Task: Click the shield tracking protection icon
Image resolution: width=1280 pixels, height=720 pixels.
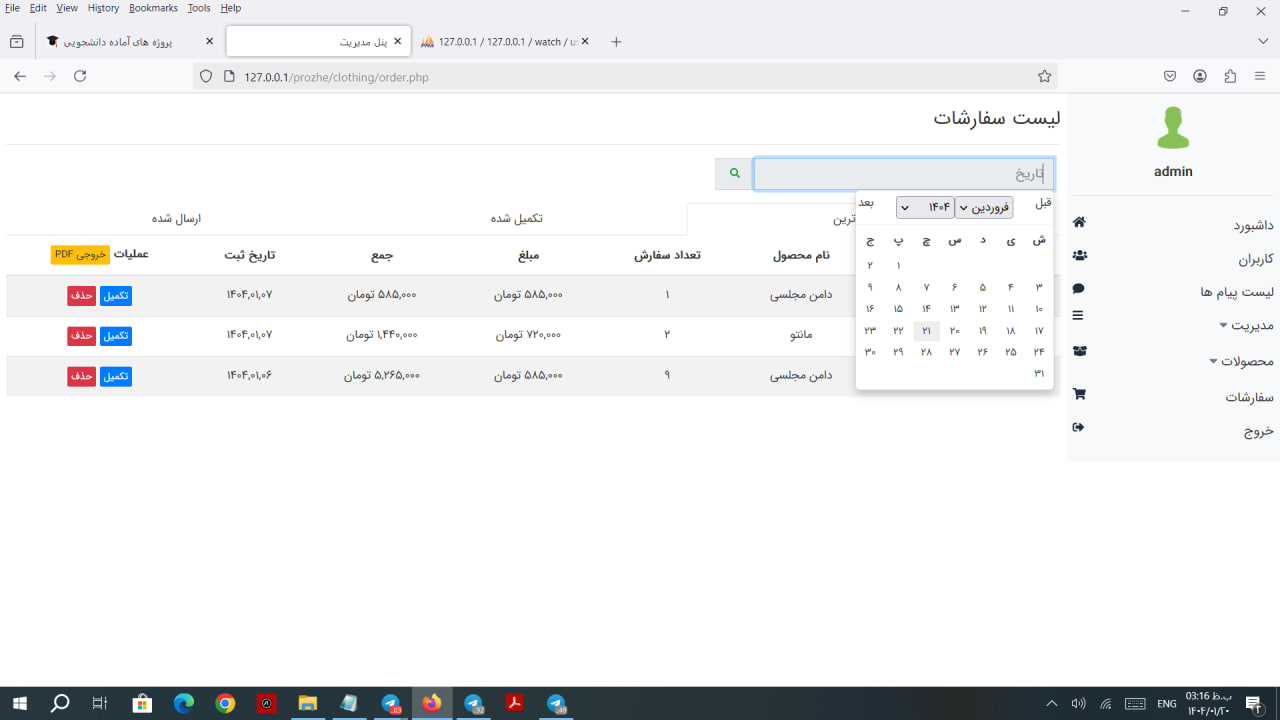Action: click(206, 76)
